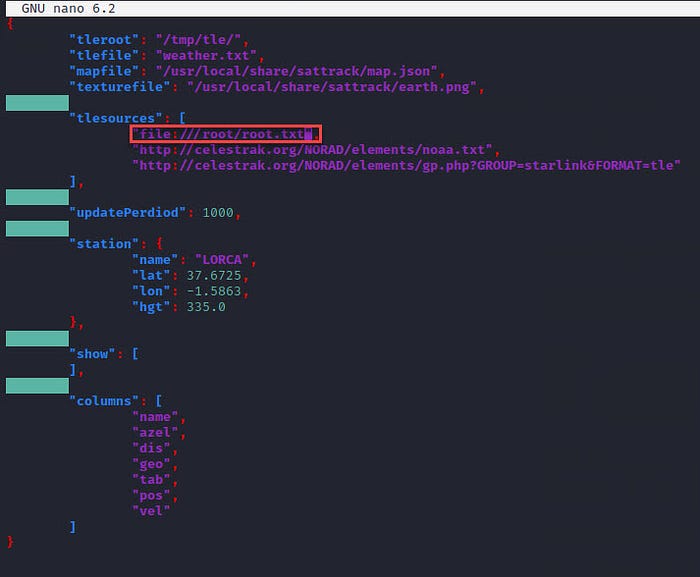The width and height of the screenshot is (700, 577).
Task: Click the "tab" column entry
Action: click(151, 480)
